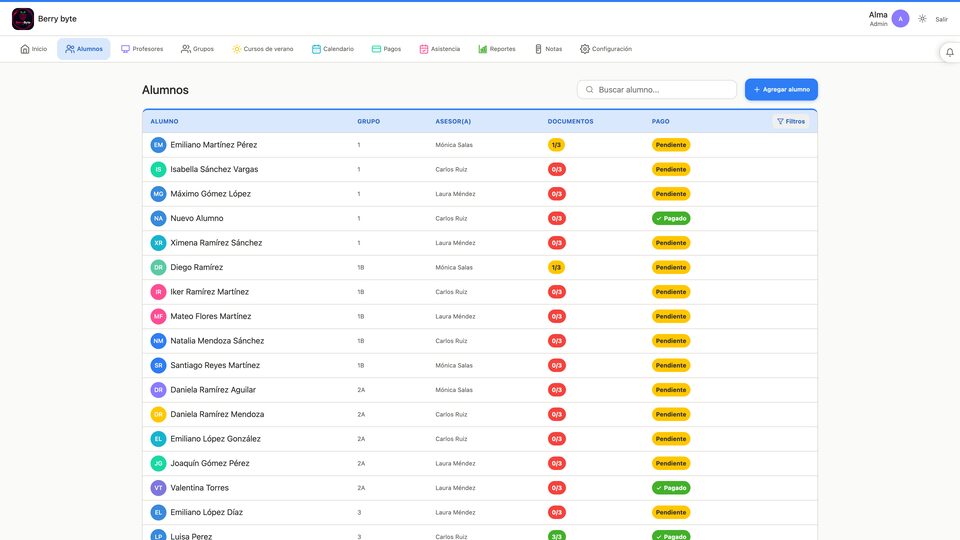Click advisor Mónica Salas in Diego Ramírez row
The image size is (960, 540).
tap(454, 268)
